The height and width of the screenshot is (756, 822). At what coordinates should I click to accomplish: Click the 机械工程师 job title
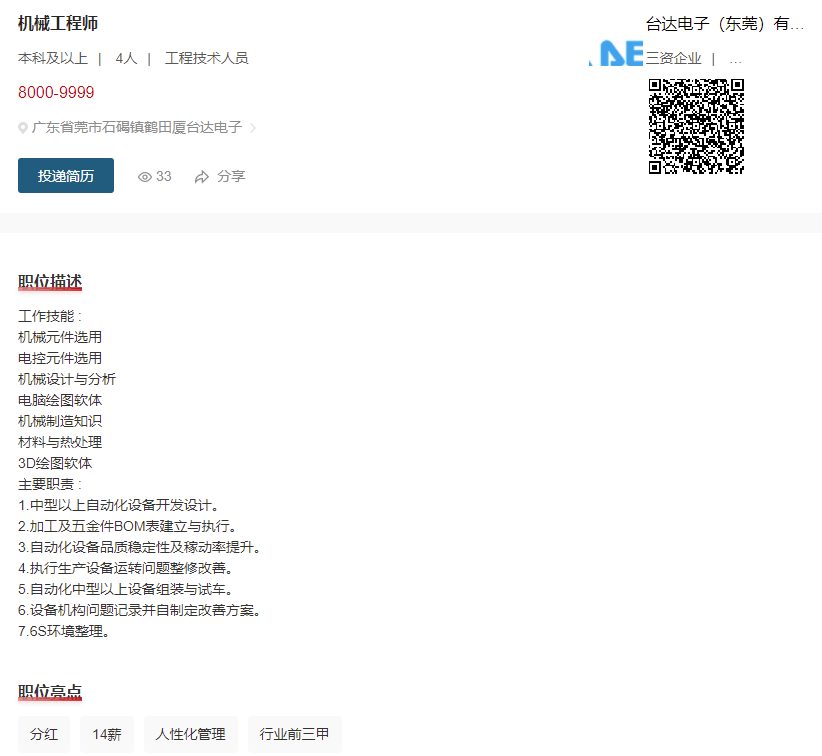pyautogui.click(x=58, y=24)
